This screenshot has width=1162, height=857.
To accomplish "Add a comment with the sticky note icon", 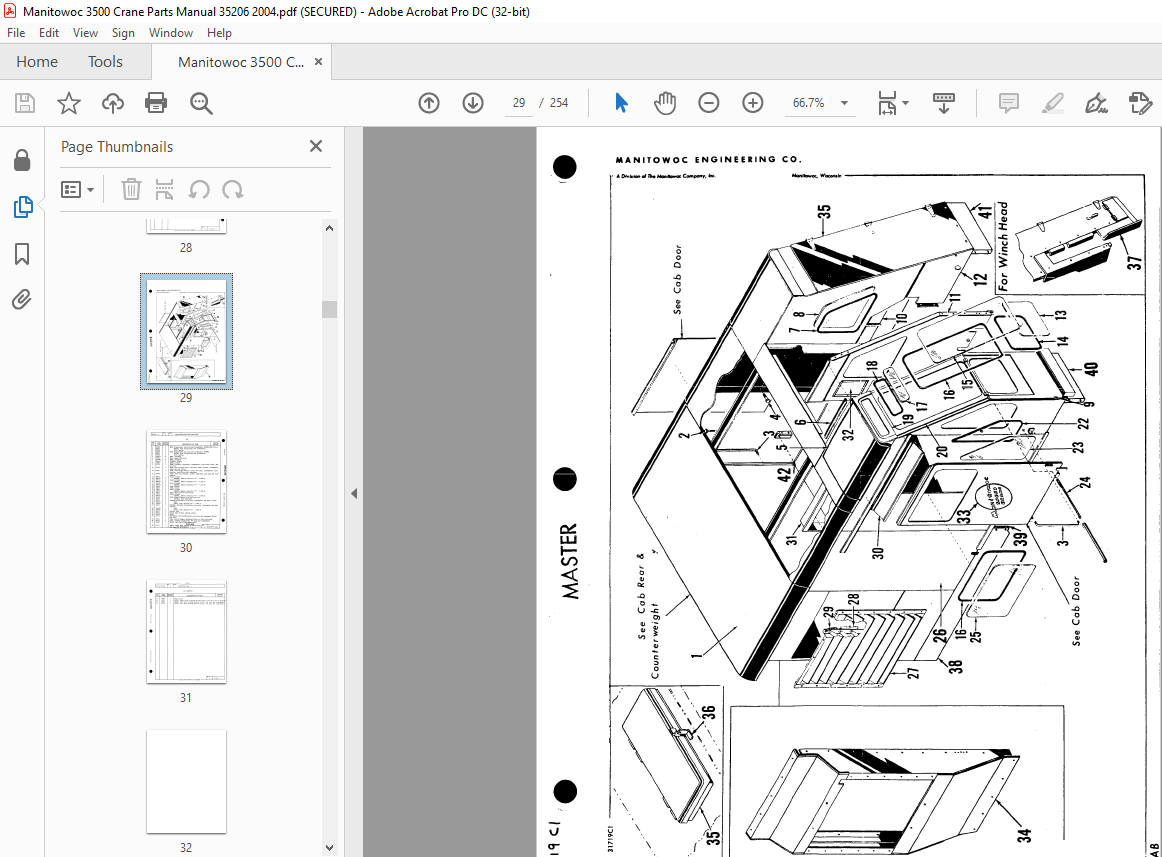I will click(x=1009, y=103).
